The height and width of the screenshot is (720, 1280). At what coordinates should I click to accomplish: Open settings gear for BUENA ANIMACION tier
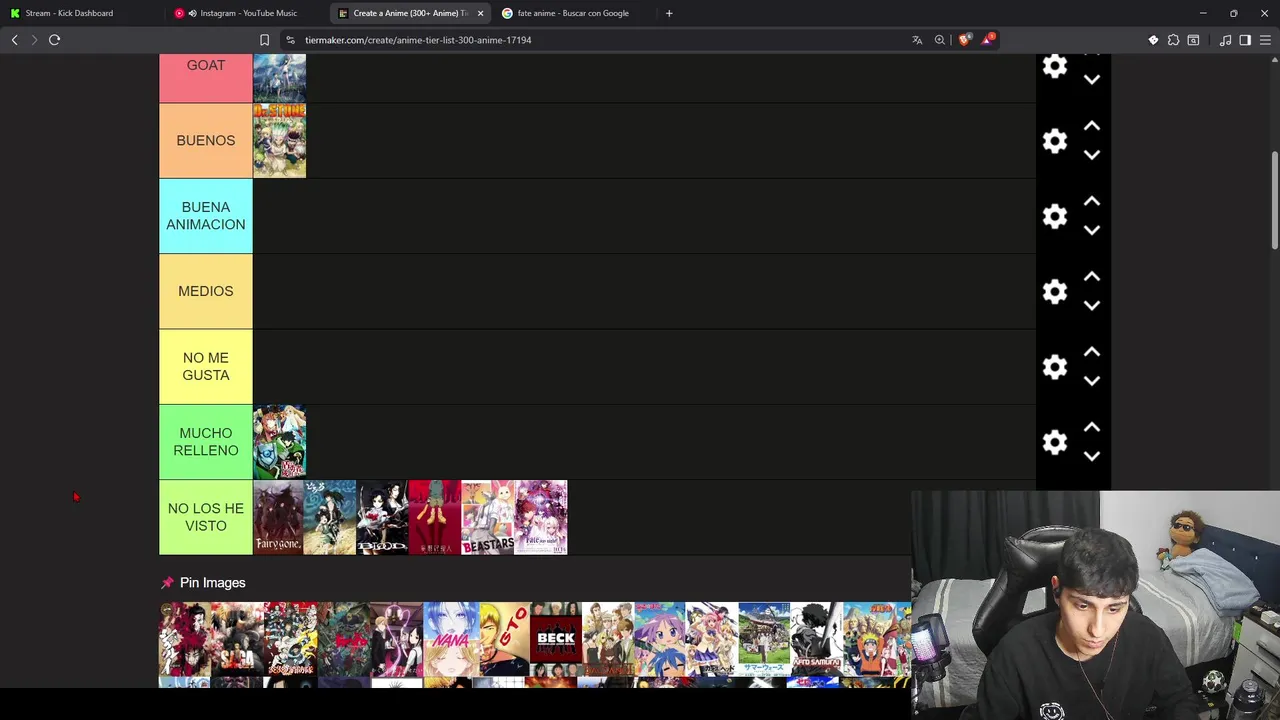tap(1054, 216)
